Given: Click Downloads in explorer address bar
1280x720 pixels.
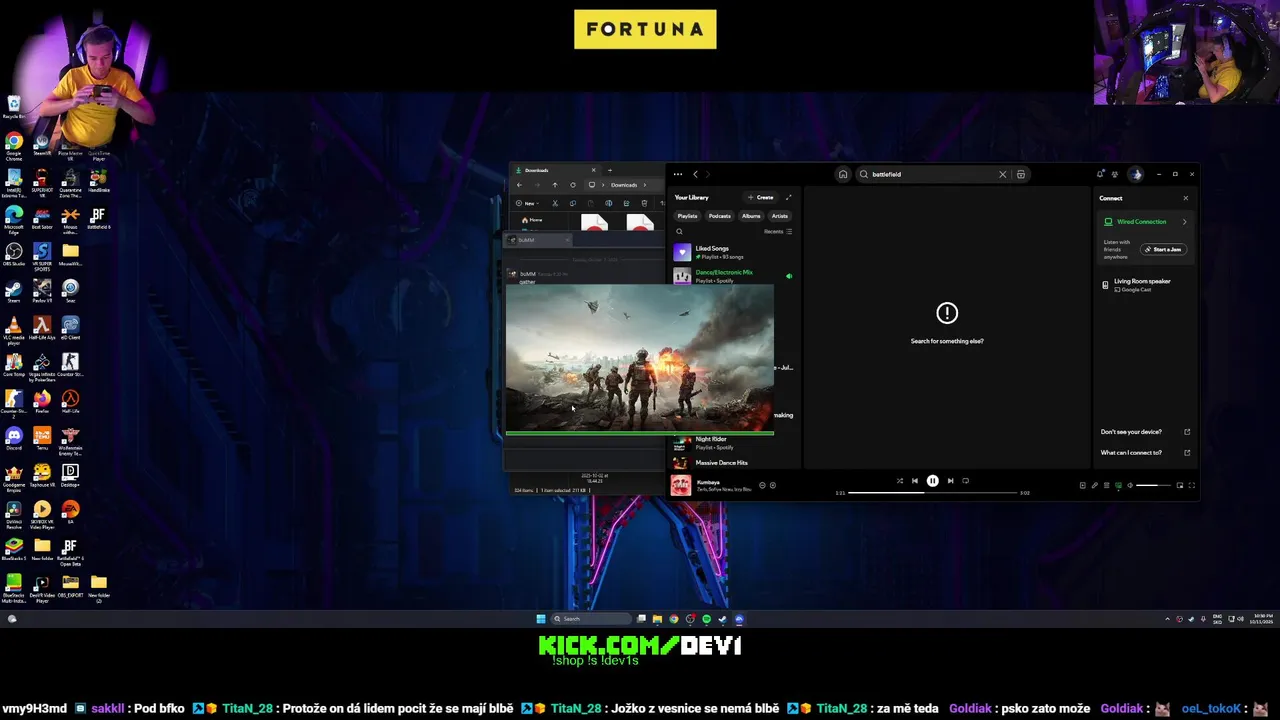Looking at the screenshot, I should point(624,185).
